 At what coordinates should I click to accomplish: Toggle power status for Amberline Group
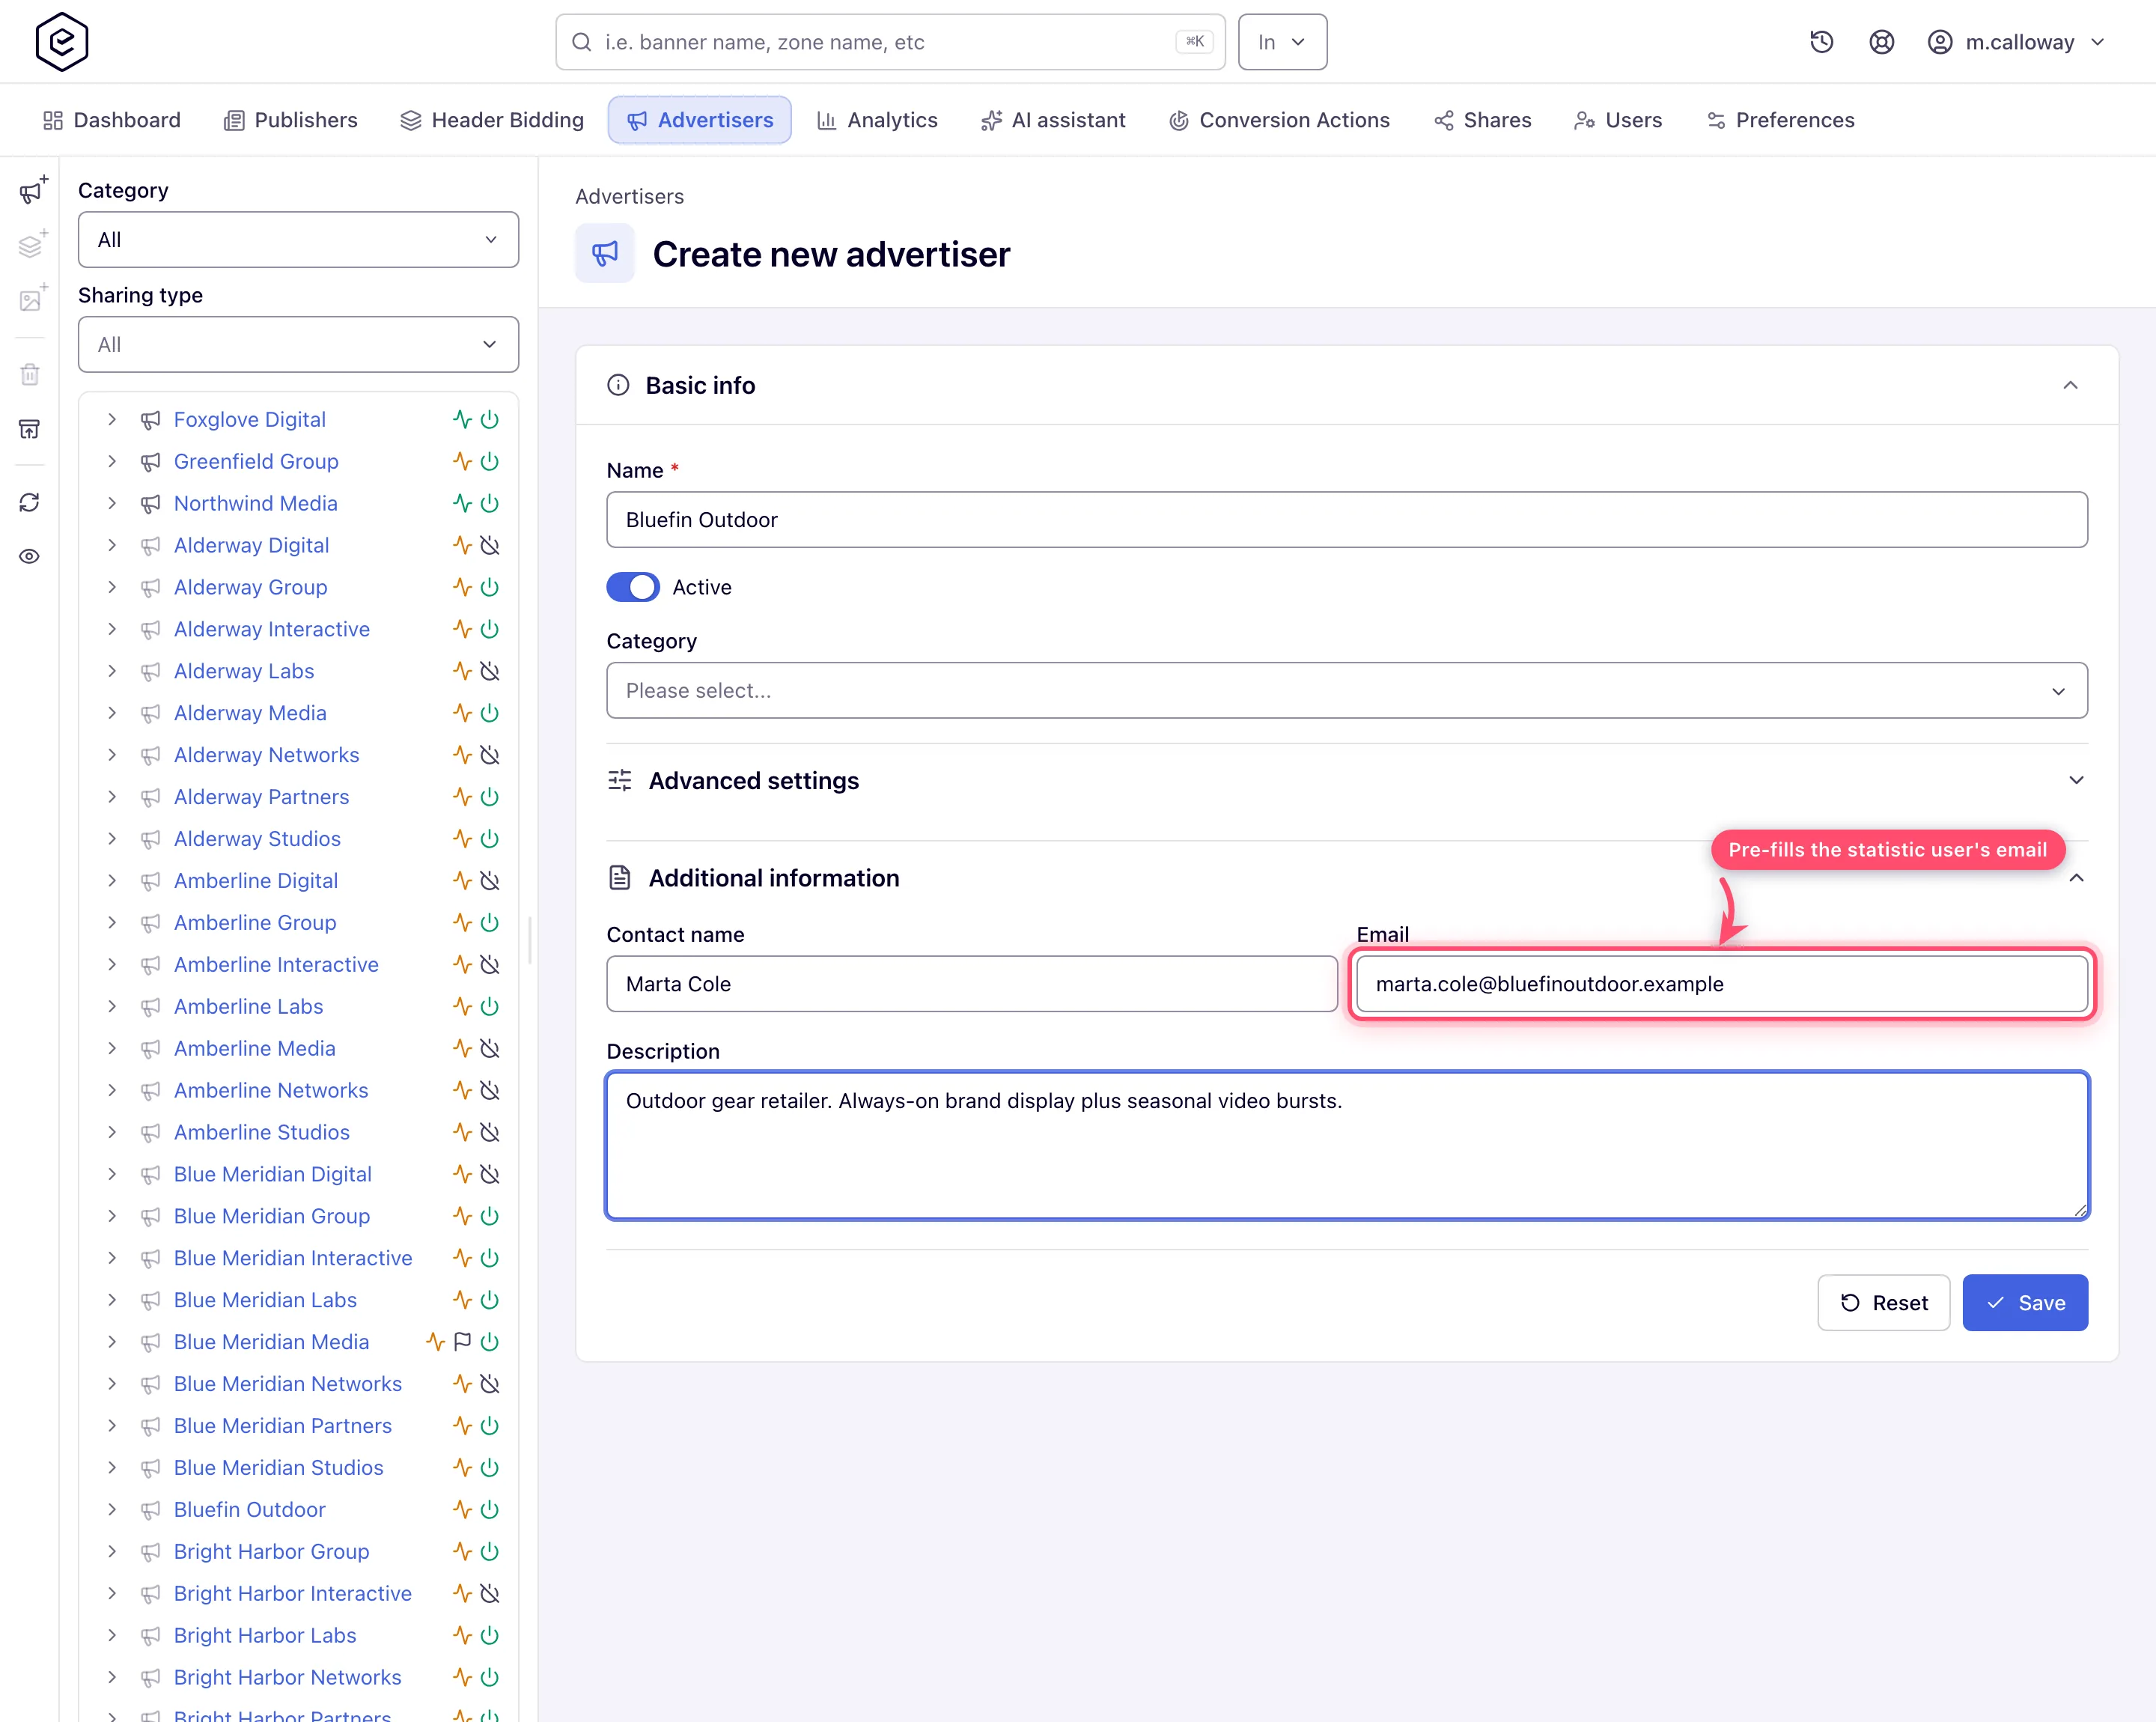(490, 922)
